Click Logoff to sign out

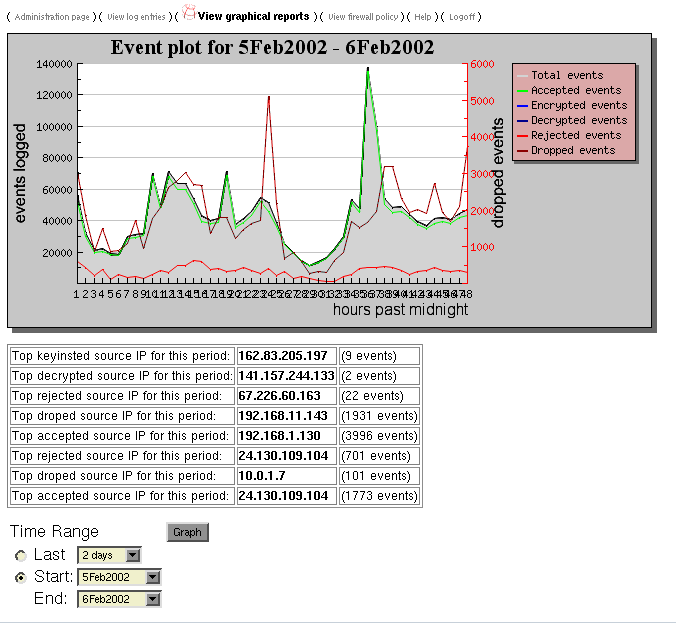[x=463, y=17]
